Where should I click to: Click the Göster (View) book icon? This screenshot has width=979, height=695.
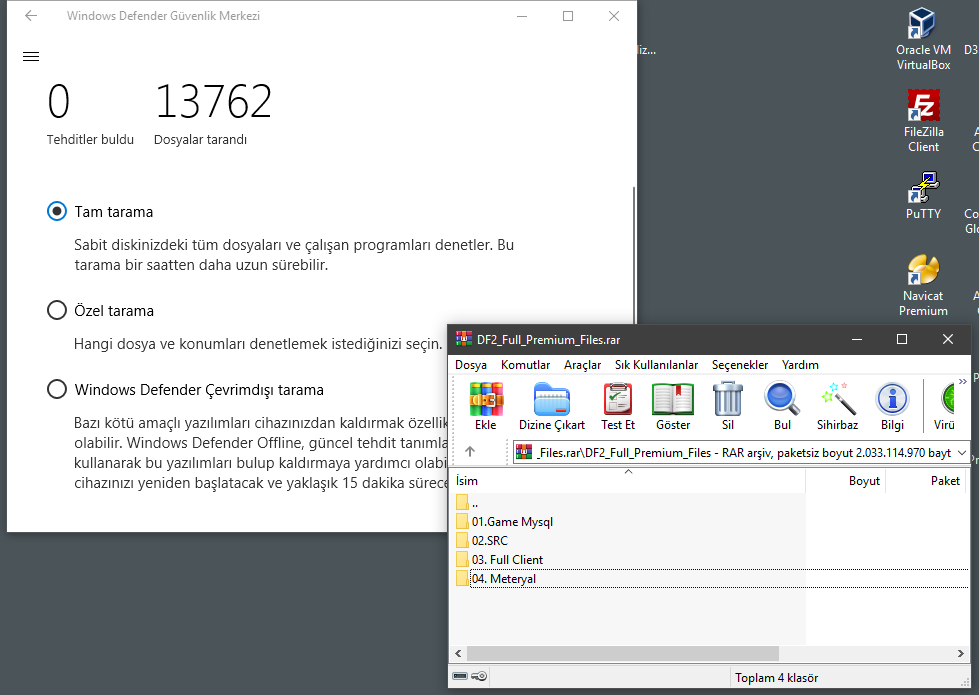point(673,407)
